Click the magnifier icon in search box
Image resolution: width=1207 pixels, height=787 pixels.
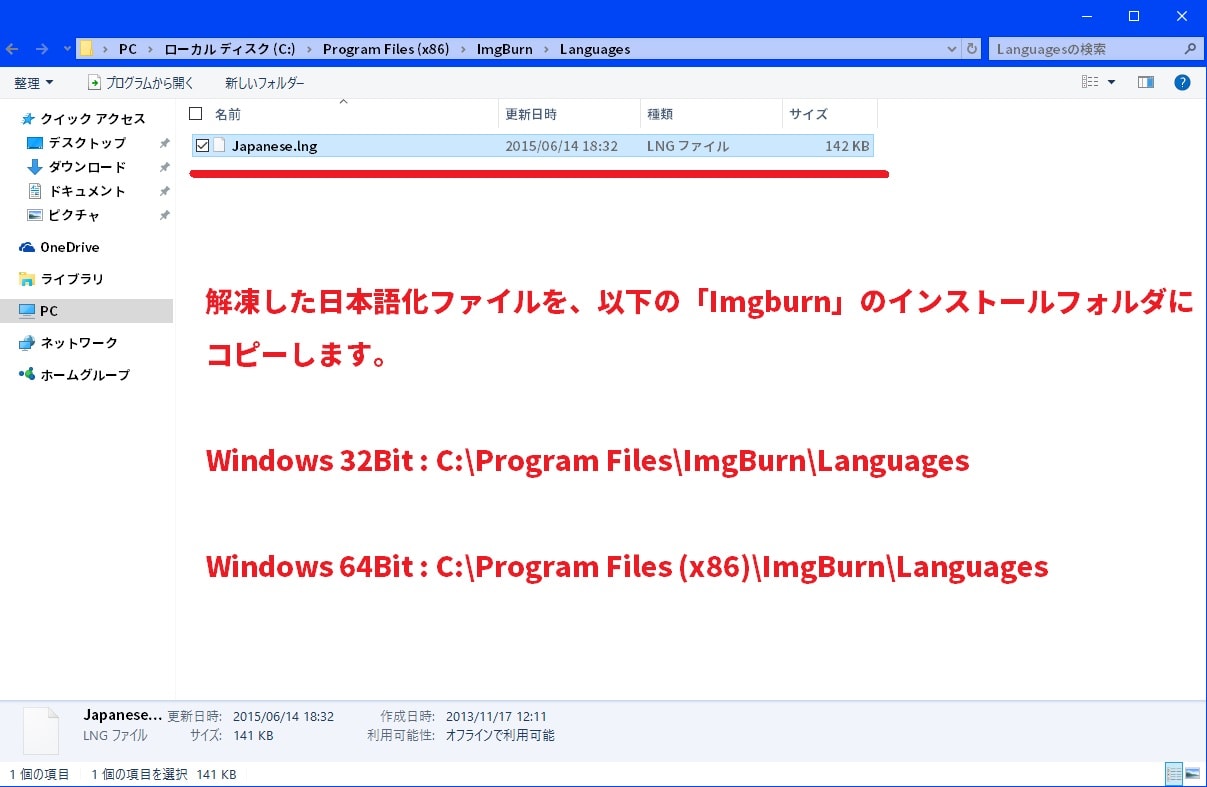[1190, 49]
